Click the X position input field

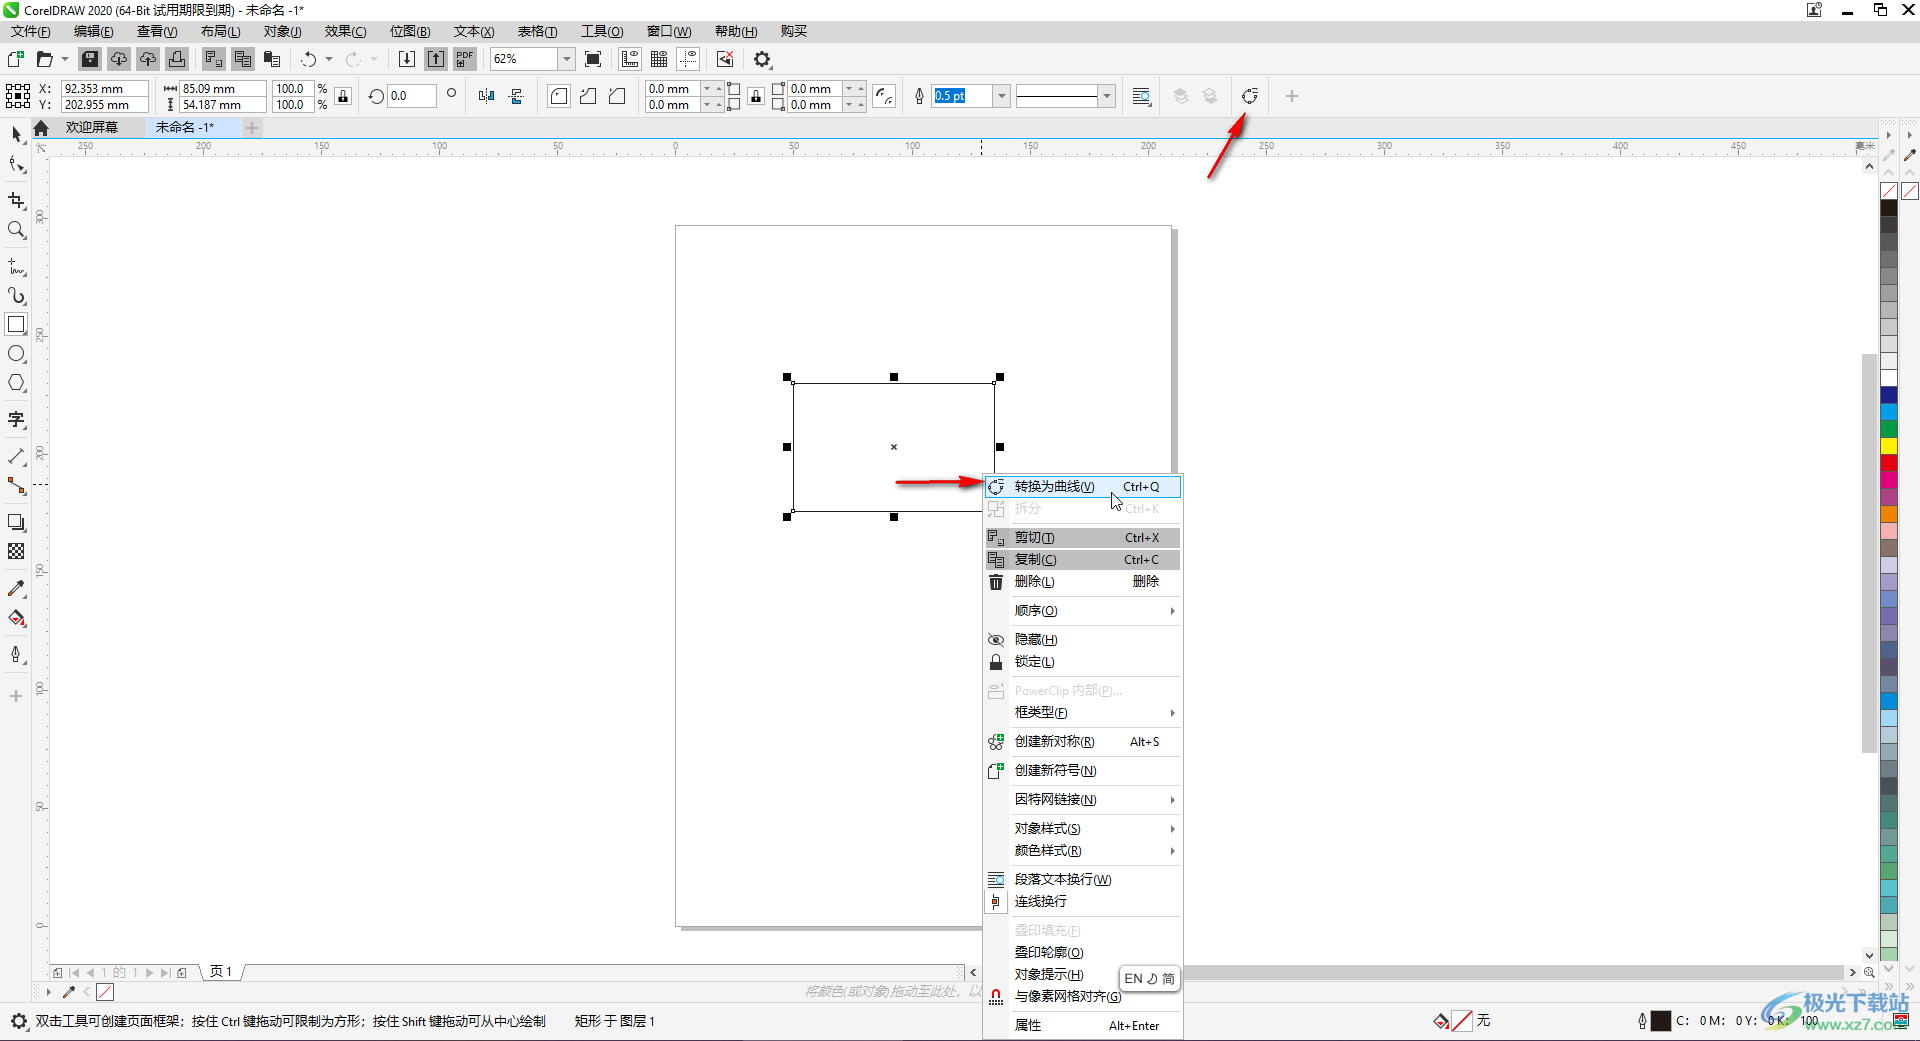point(104,88)
